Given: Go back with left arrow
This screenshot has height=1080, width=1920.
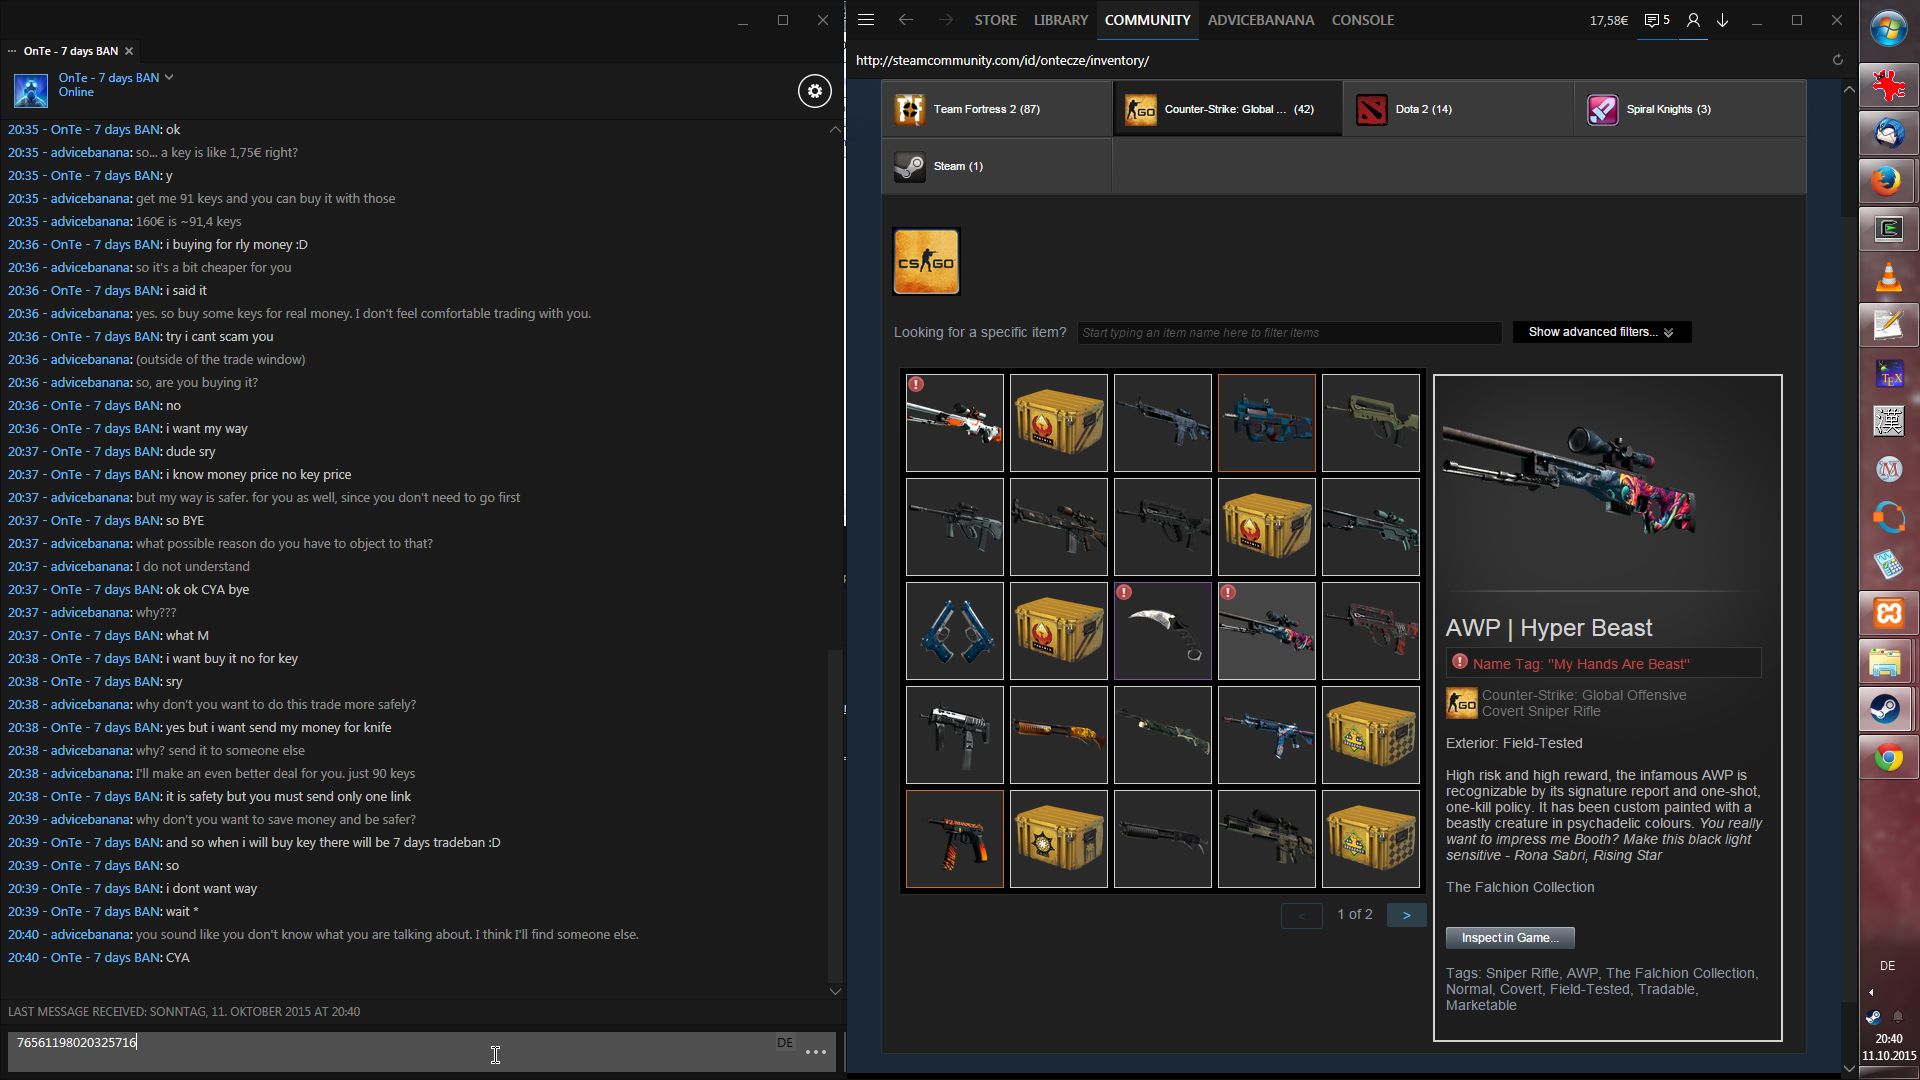Looking at the screenshot, I should [x=905, y=20].
